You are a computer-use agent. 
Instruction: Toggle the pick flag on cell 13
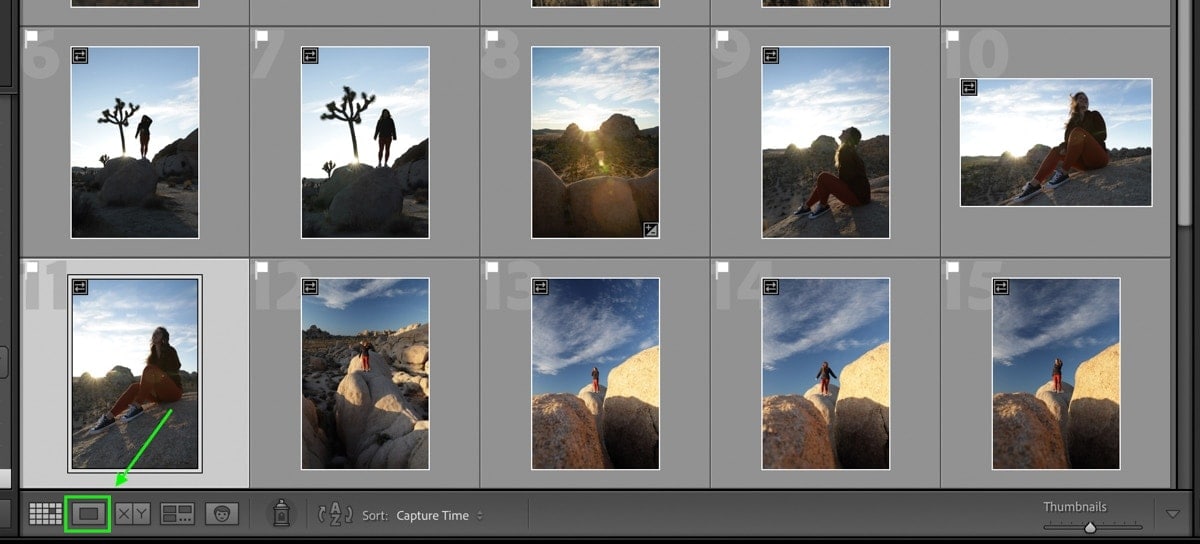tap(492, 270)
